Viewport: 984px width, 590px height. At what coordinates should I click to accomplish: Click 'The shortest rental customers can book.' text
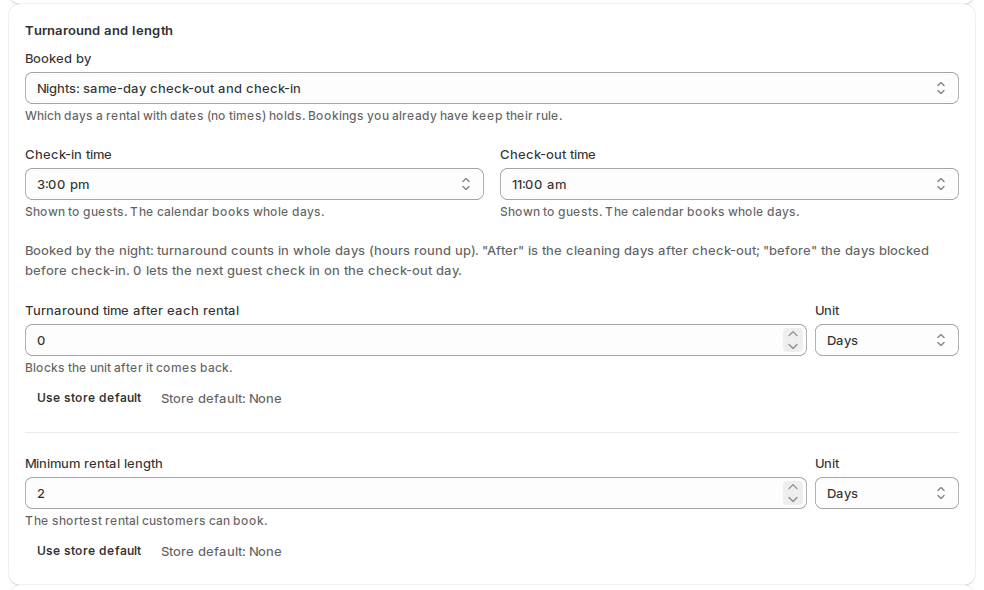(146, 521)
